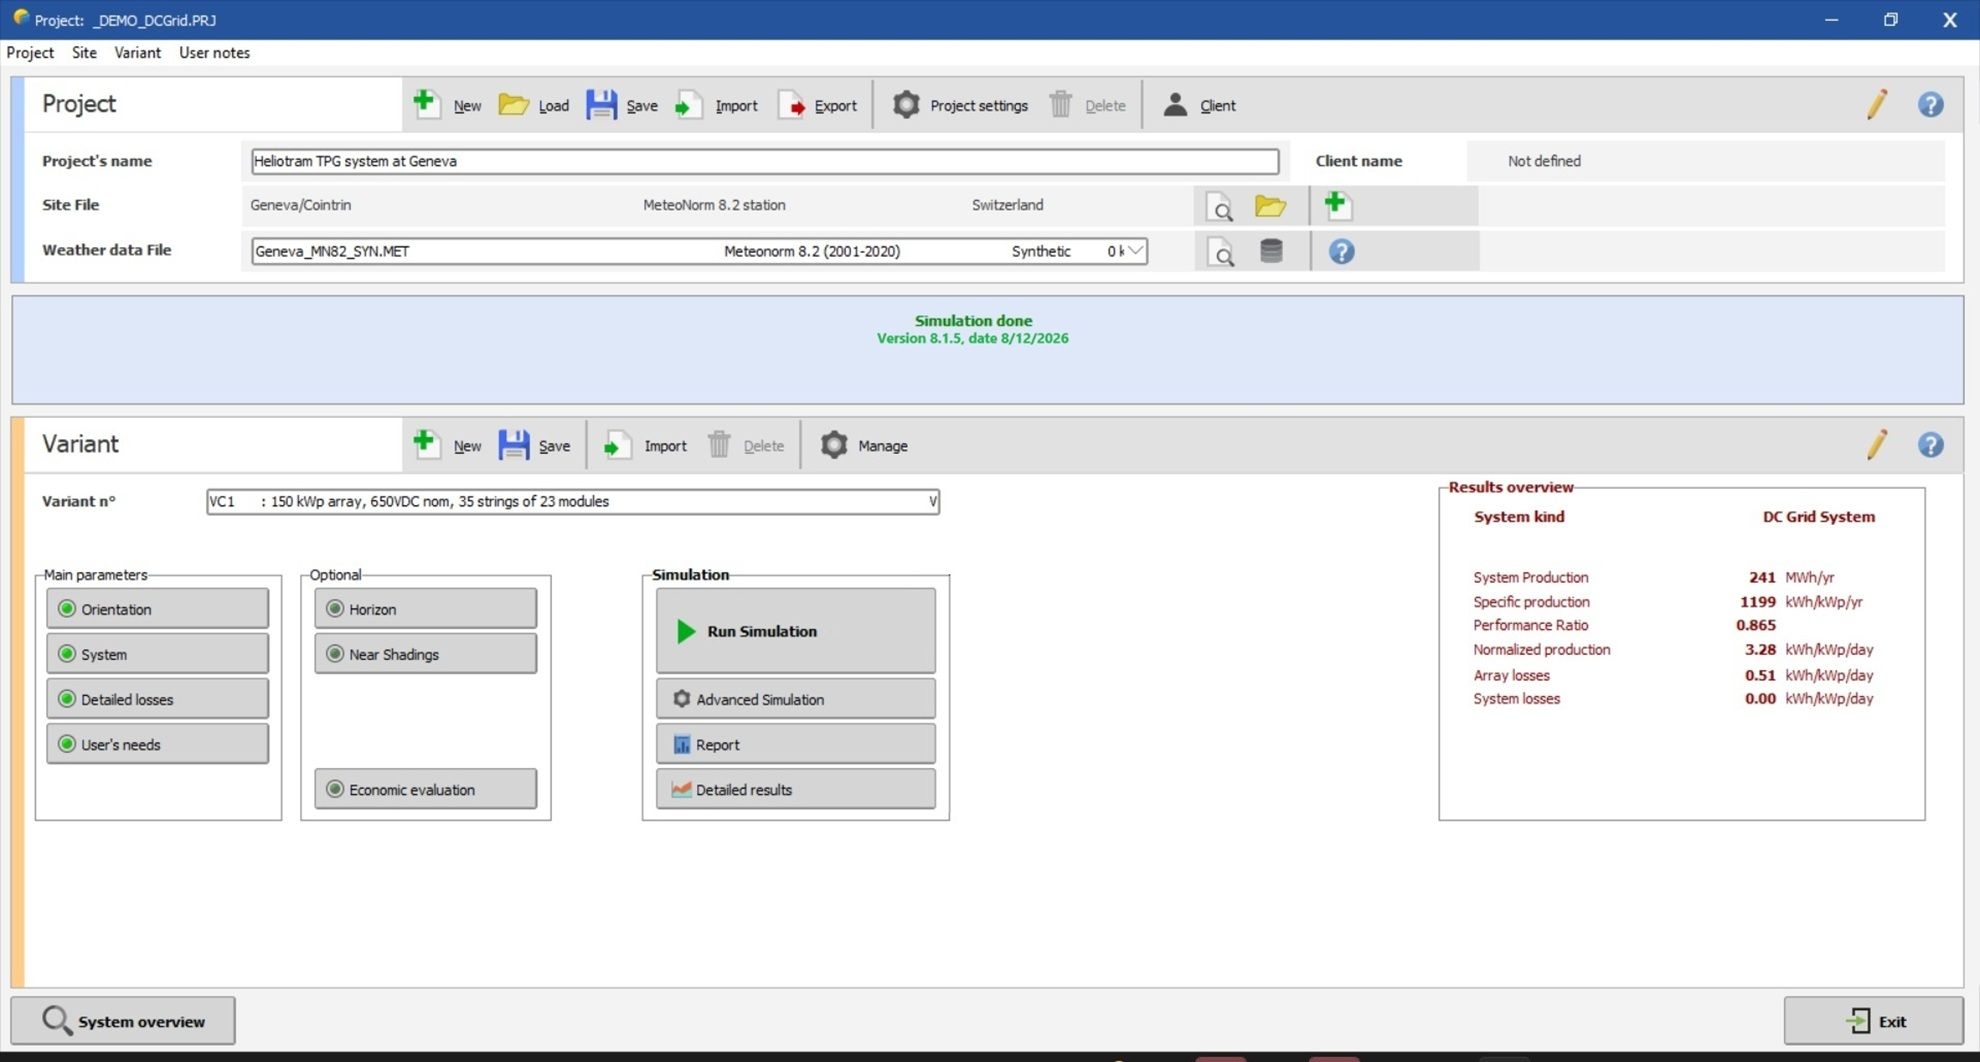The width and height of the screenshot is (1980, 1062).
Task: Open Project settings
Action: coord(960,105)
